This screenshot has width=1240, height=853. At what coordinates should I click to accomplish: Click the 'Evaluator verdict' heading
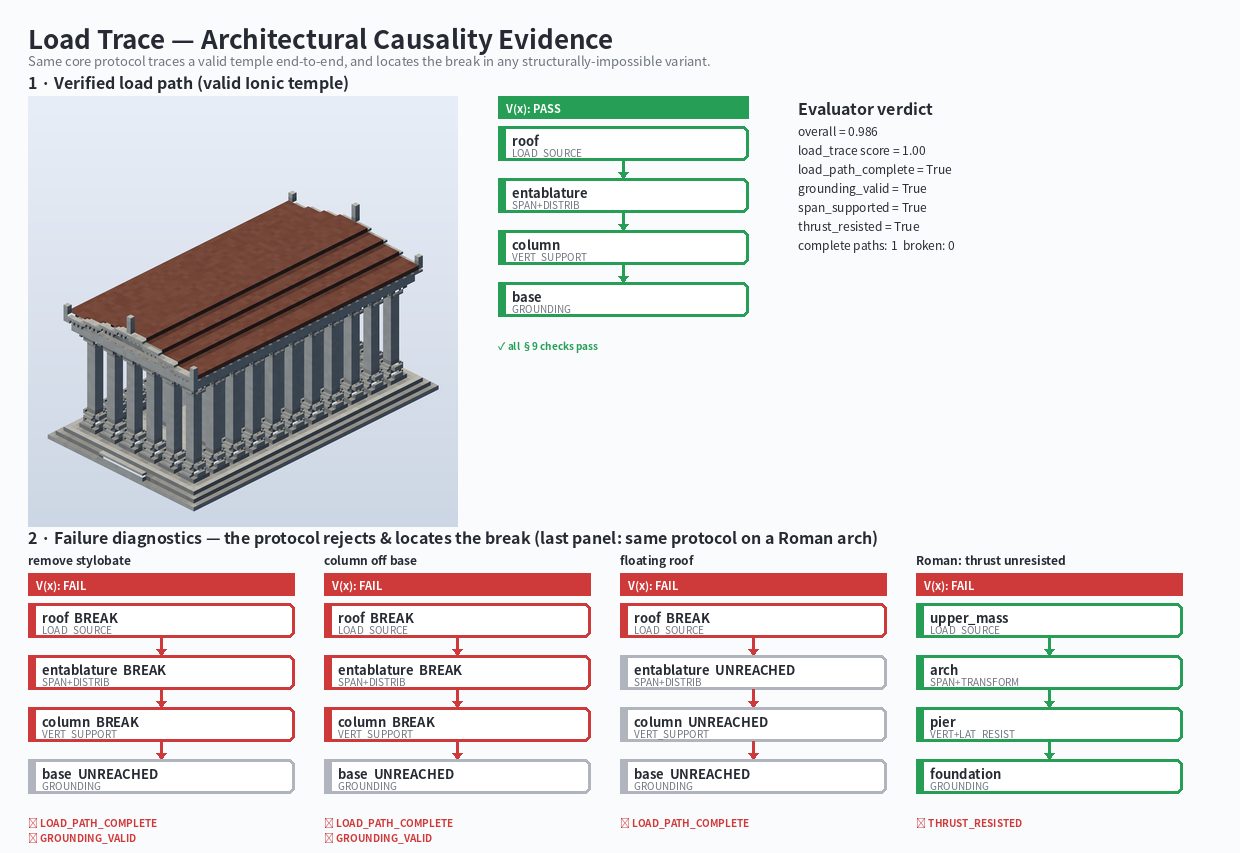[x=865, y=109]
